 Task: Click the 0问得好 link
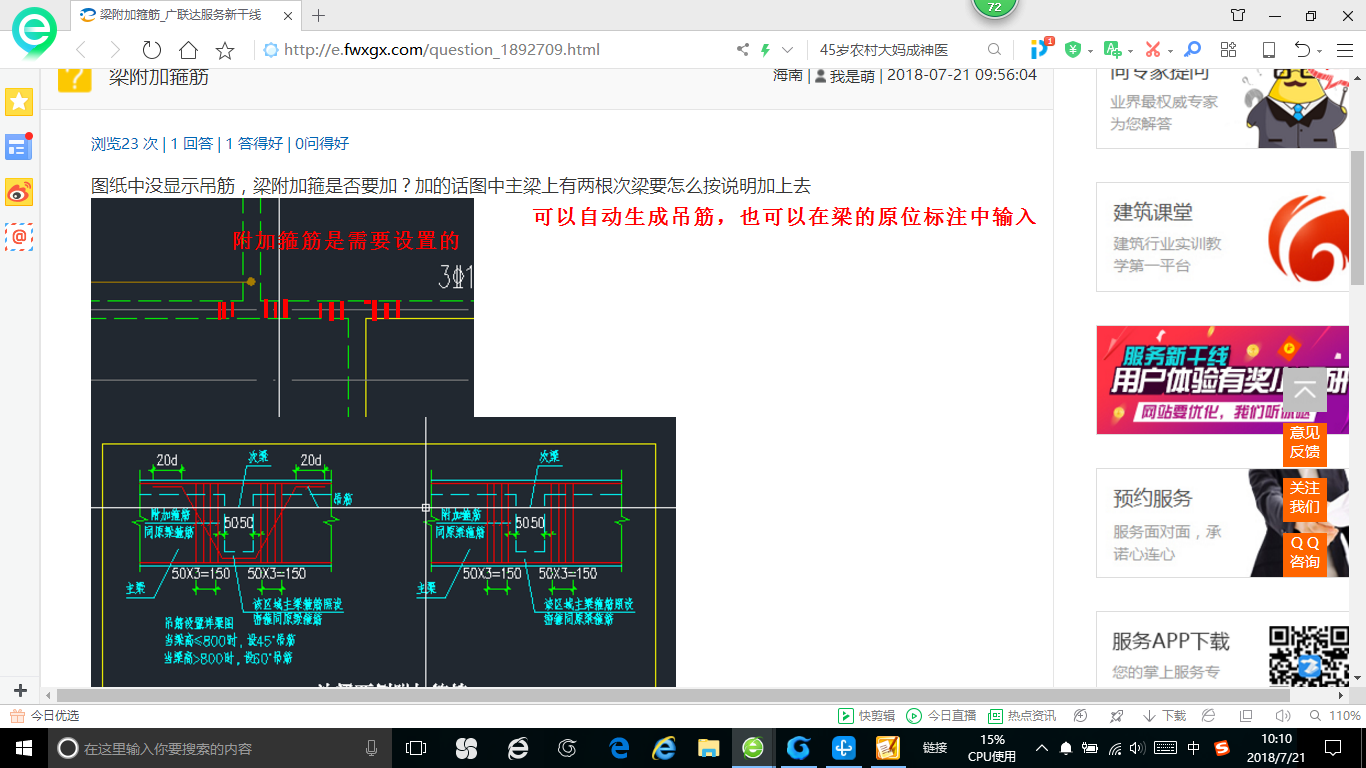pos(322,143)
